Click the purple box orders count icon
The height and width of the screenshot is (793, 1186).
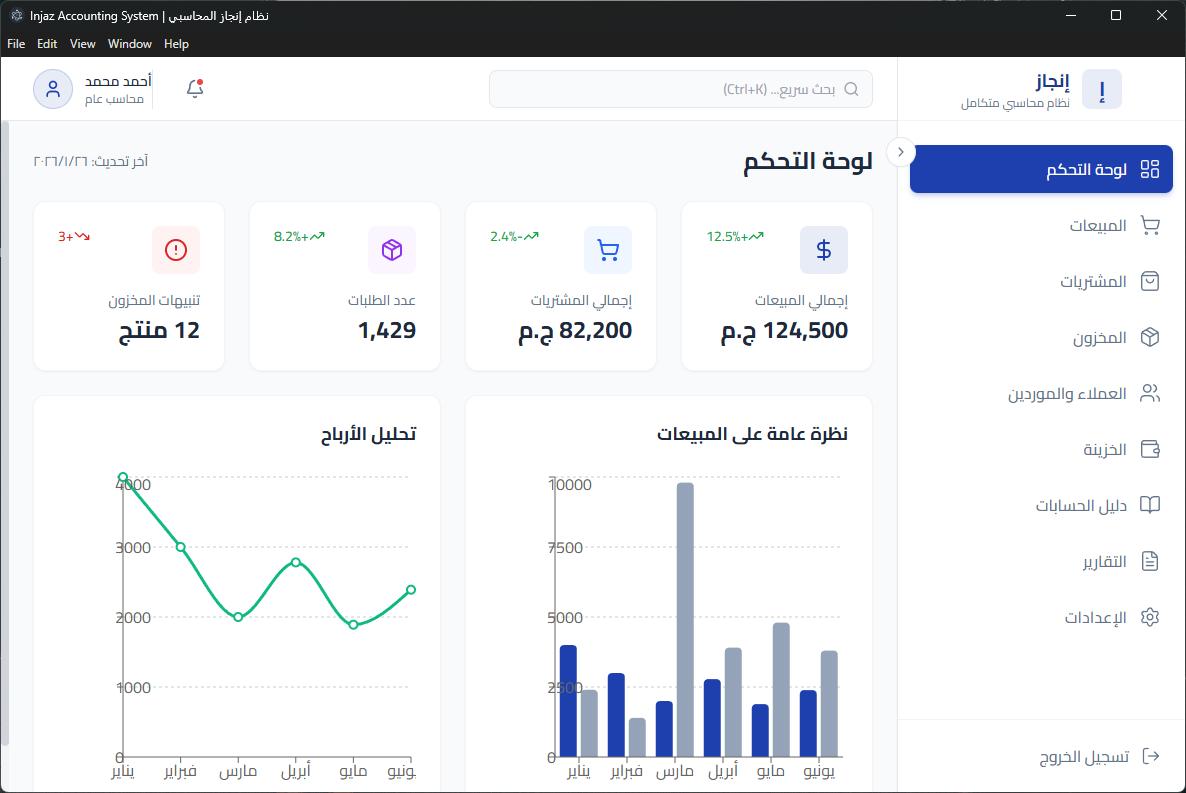(x=392, y=250)
